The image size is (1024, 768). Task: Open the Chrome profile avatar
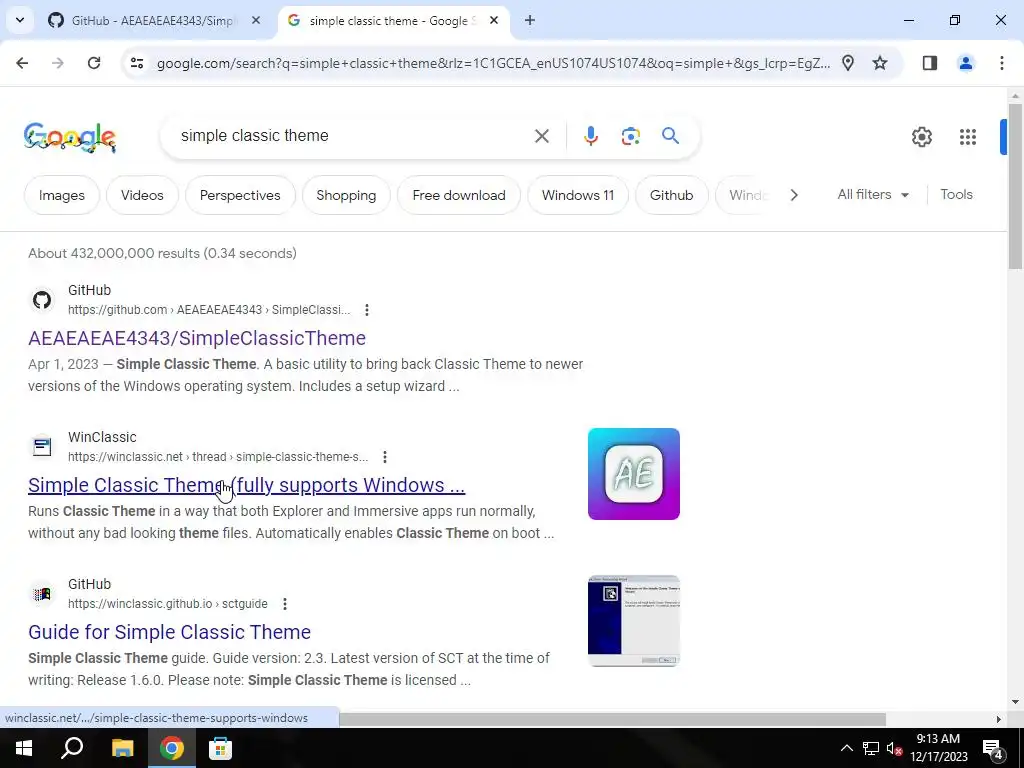pyautogui.click(x=965, y=63)
